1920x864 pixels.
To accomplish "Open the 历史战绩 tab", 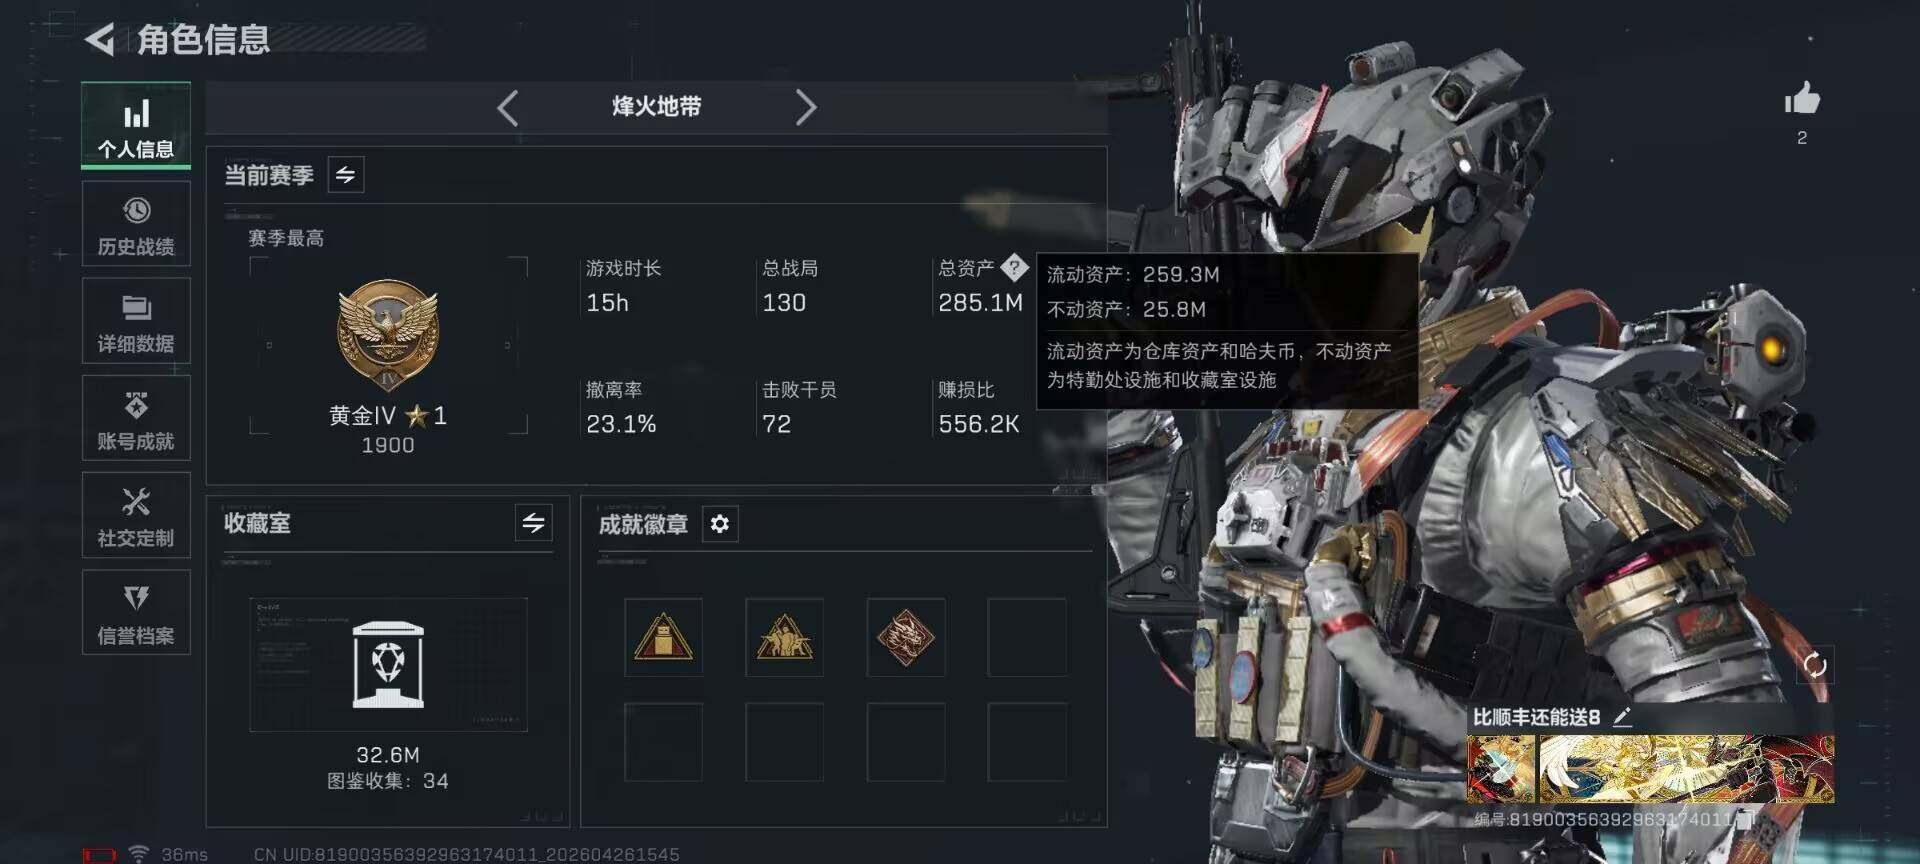I will (x=136, y=224).
